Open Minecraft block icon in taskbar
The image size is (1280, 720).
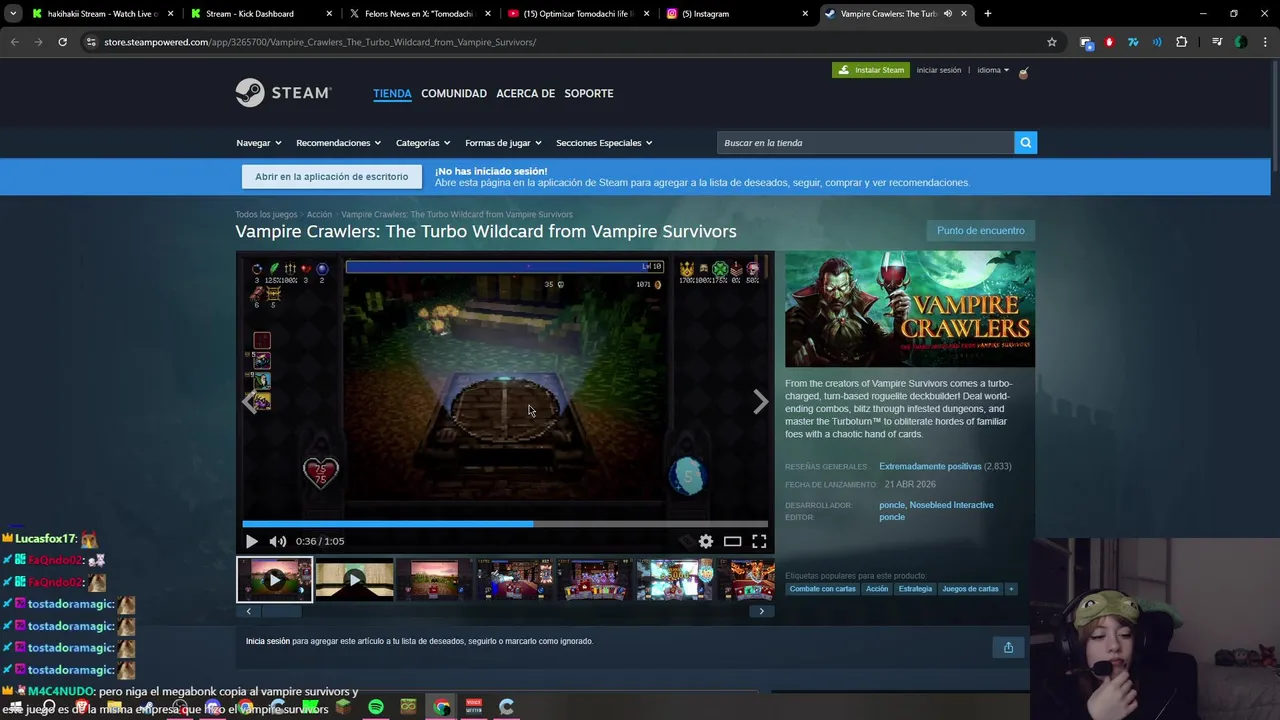tap(343, 707)
